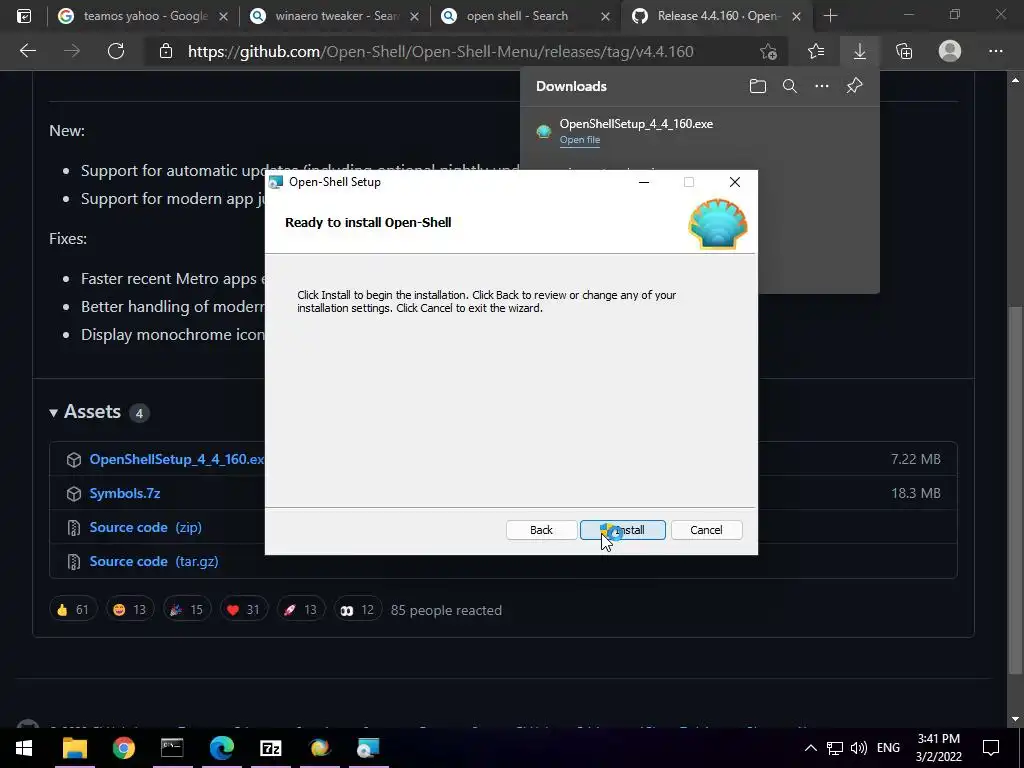Click the page vertical scrollbar thumb
This screenshot has height=768, width=1024.
pos(1015,490)
